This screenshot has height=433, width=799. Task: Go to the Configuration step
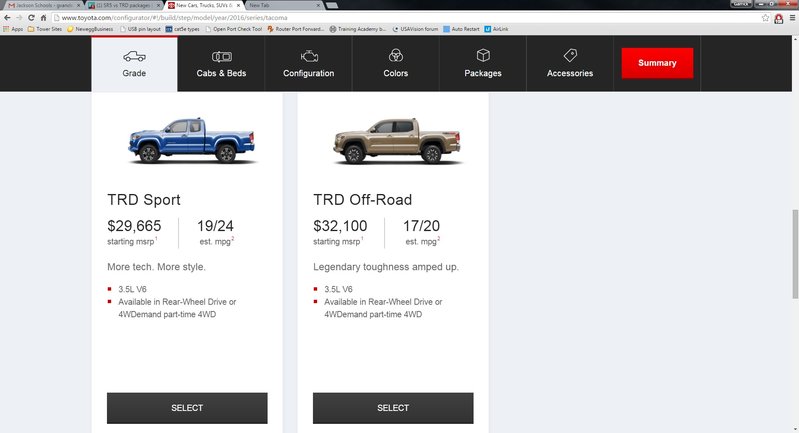[308, 64]
